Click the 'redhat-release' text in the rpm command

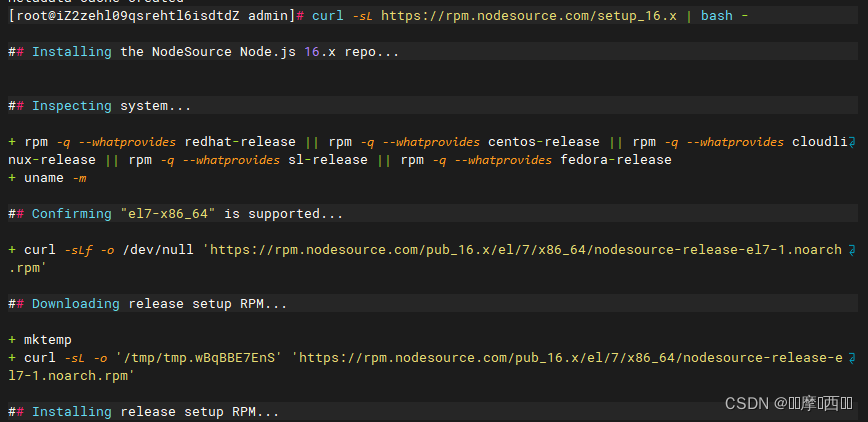[240, 142]
